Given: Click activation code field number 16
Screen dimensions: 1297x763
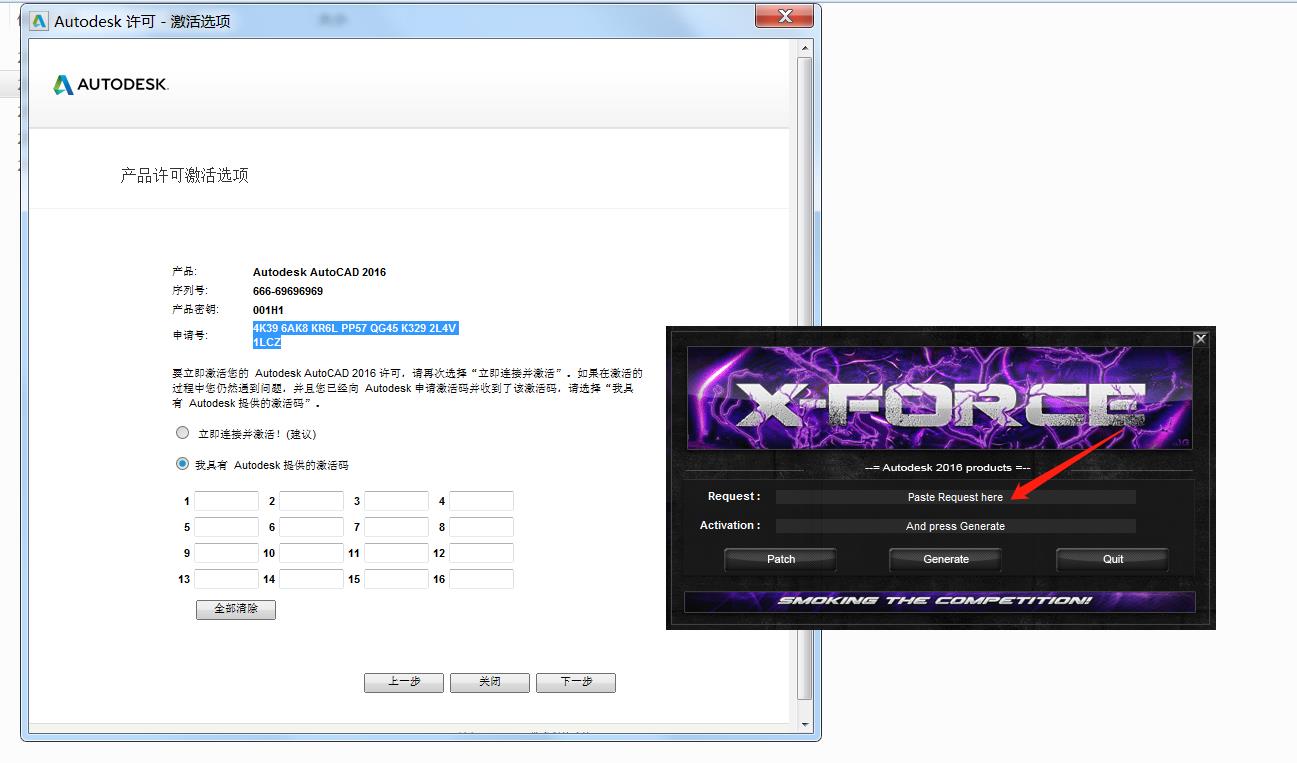Looking at the screenshot, I should coord(481,579).
